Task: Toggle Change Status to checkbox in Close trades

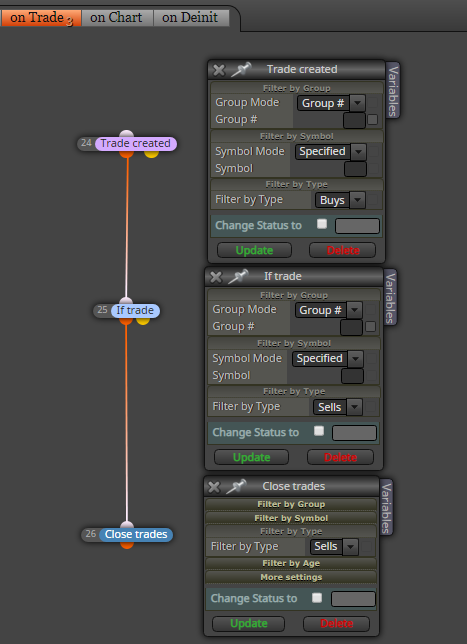Action: tap(317, 597)
